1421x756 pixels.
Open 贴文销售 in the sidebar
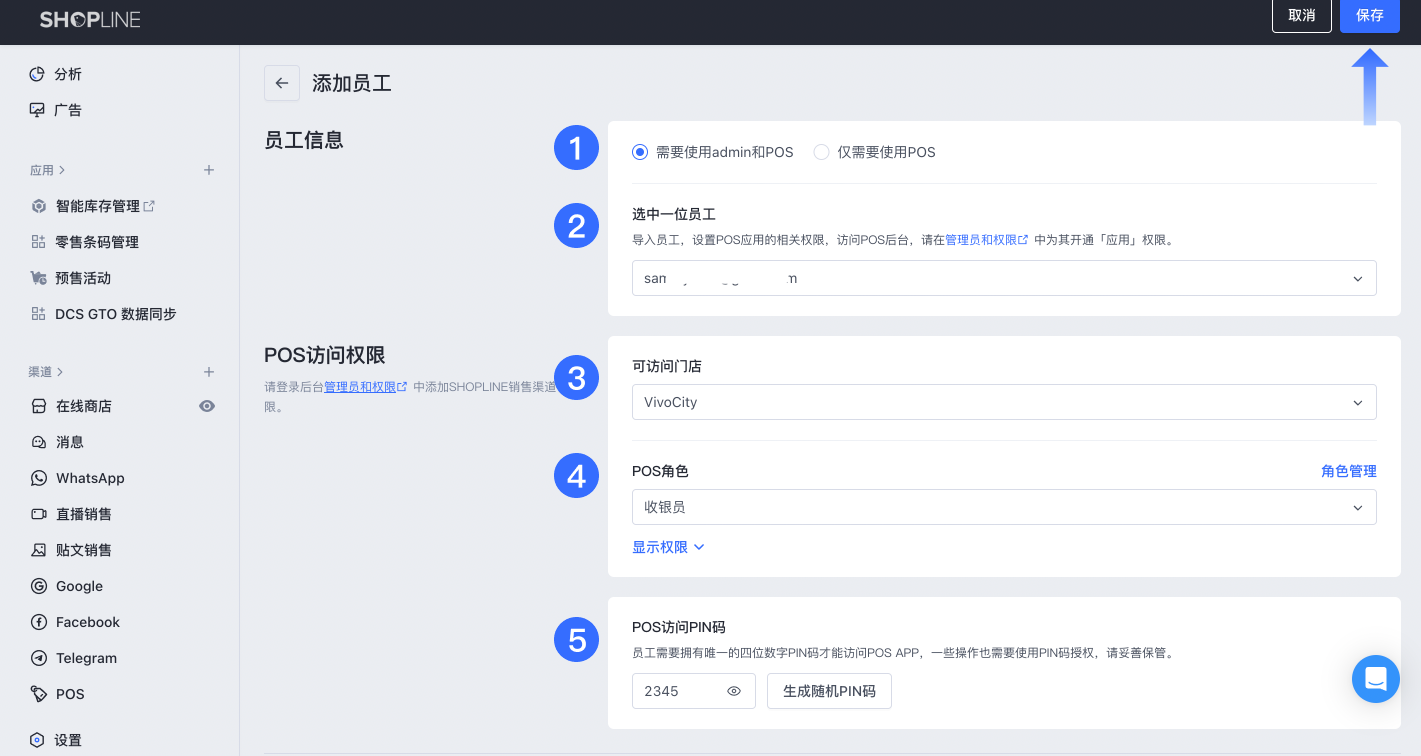84,550
